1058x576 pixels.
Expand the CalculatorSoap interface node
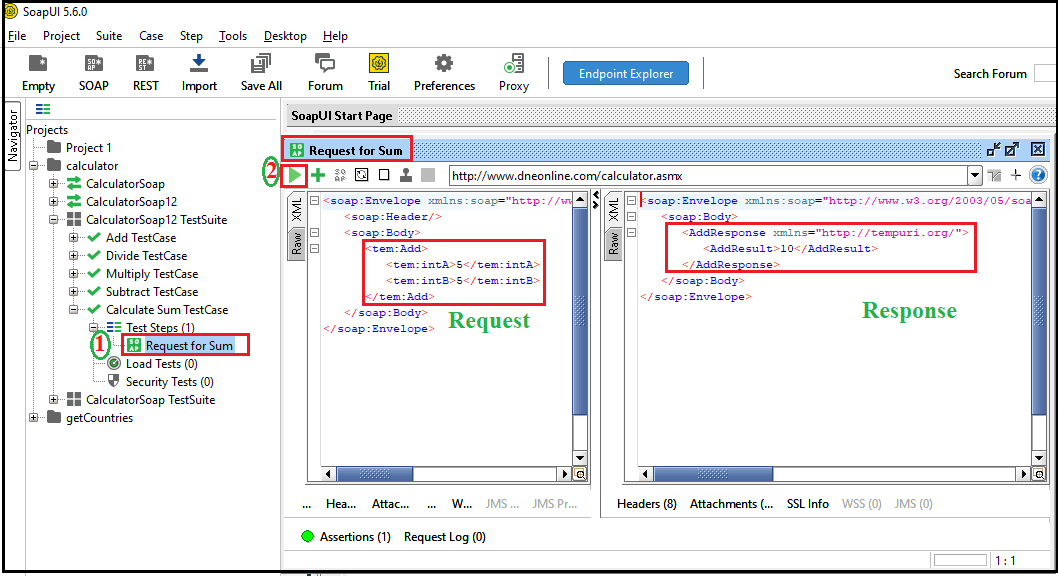tap(53, 183)
